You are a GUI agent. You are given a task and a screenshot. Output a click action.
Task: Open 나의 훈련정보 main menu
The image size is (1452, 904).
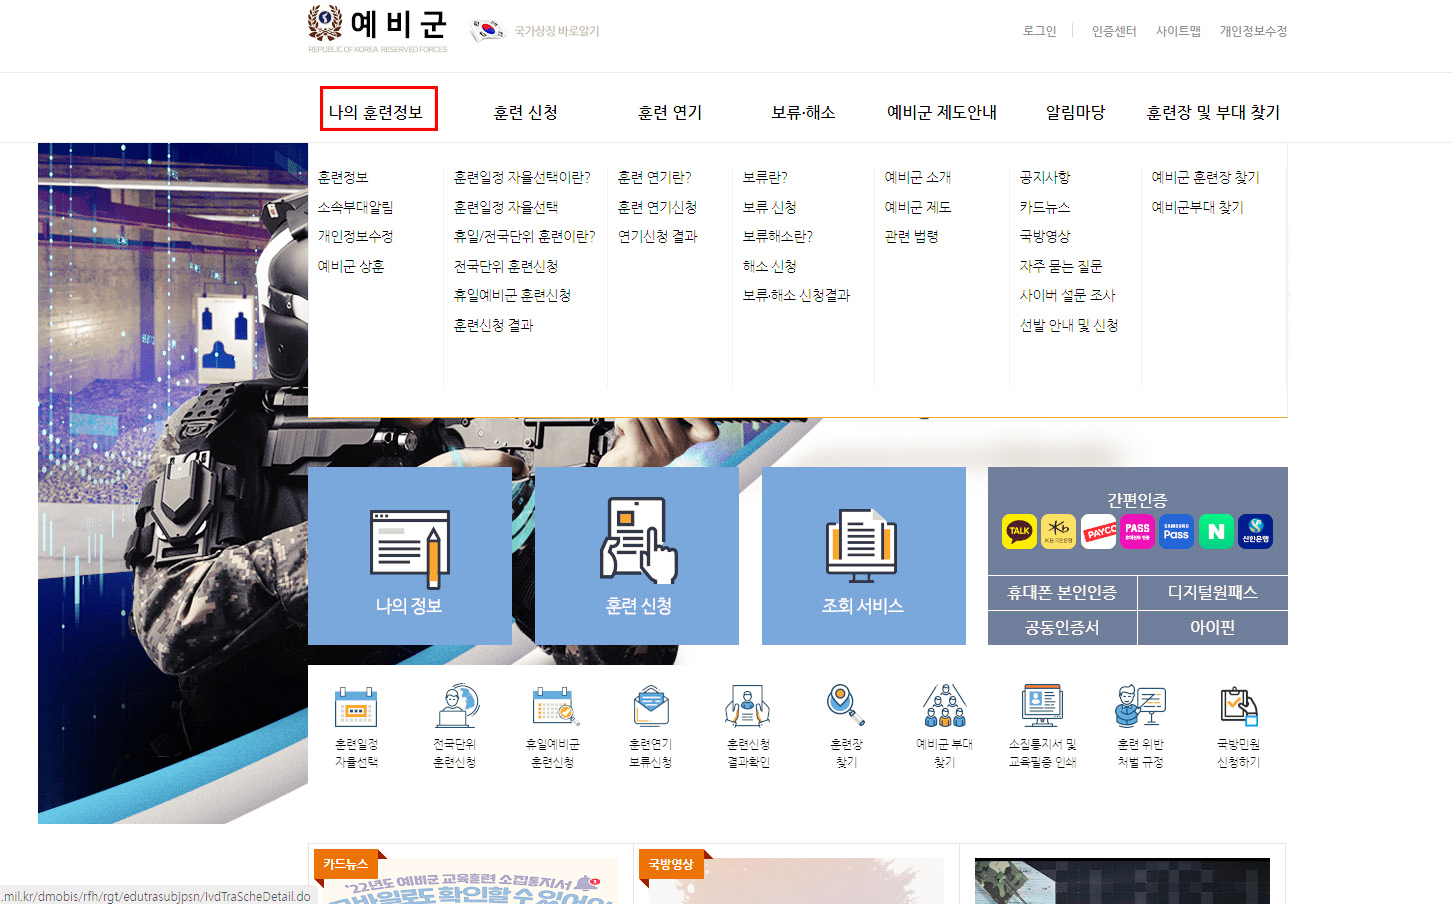tap(377, 112)
